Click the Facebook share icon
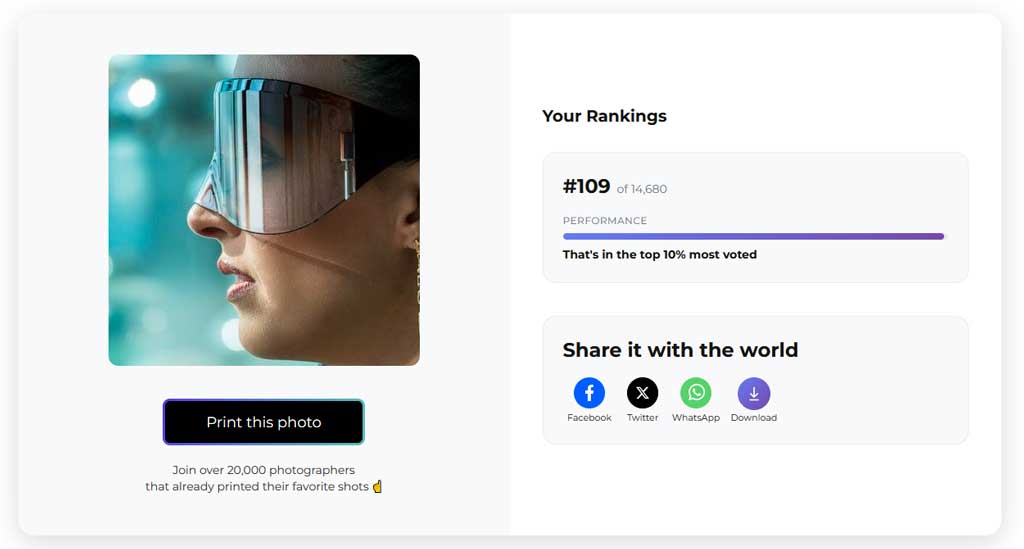Image resolution: width=1024 pixels, height=549 pixels. (589, 393)
